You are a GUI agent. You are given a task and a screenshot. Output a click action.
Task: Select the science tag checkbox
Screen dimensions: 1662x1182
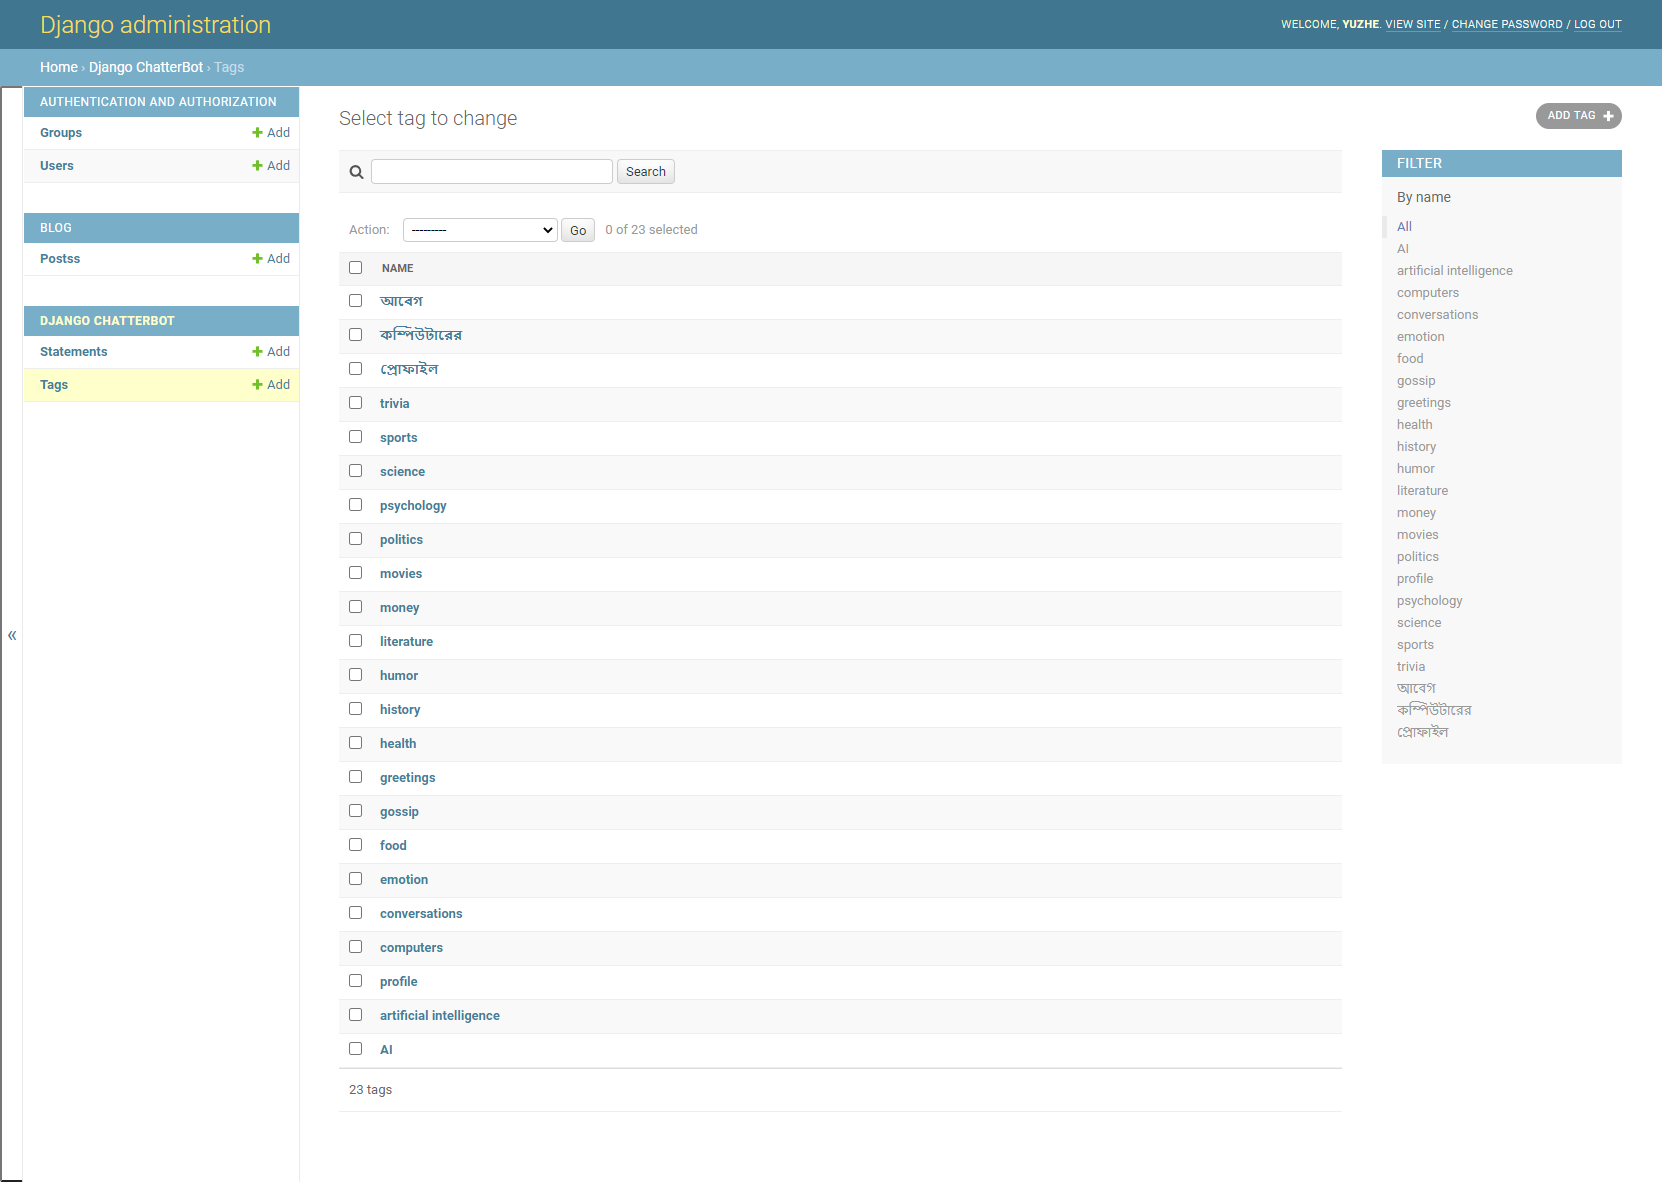(x=355, y=471)
